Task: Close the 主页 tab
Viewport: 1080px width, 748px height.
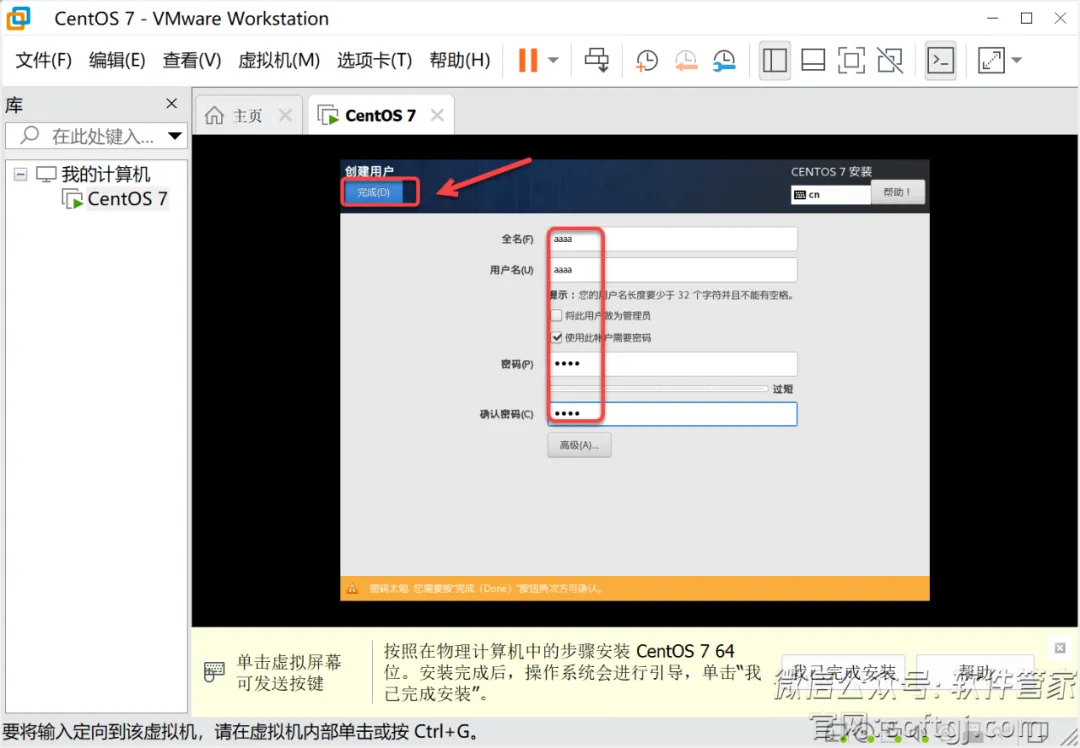Action: pyautogui.click(x=285, y=115)
